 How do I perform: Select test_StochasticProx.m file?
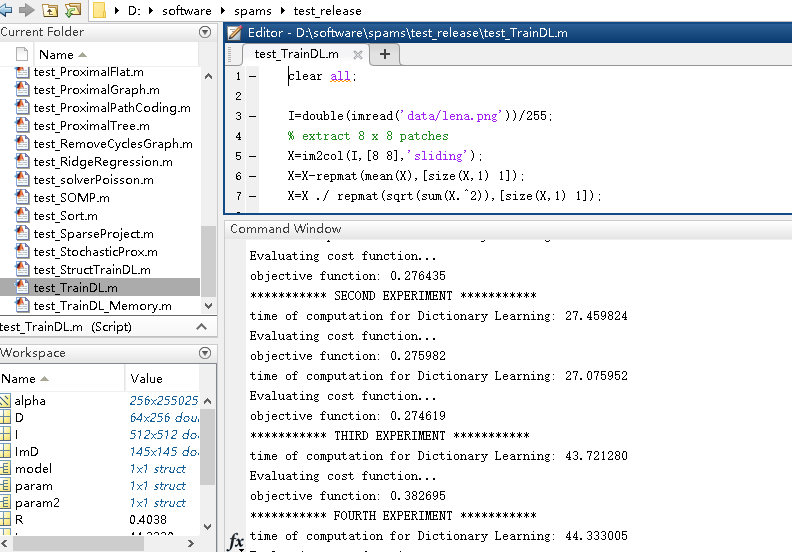click(x=95, y=252)
